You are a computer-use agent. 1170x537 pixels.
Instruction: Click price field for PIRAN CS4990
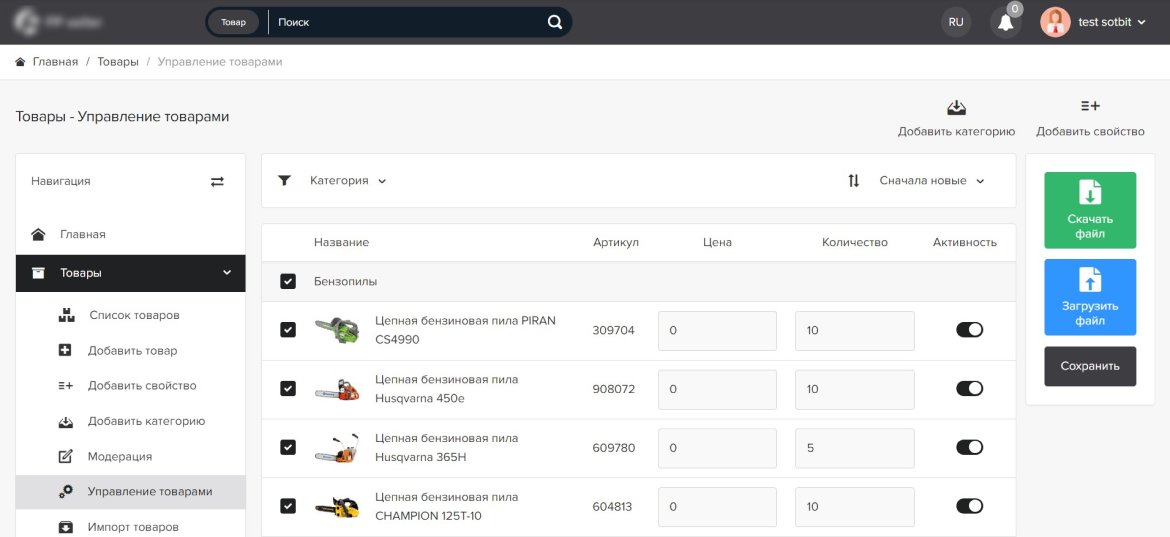(717, 330)
